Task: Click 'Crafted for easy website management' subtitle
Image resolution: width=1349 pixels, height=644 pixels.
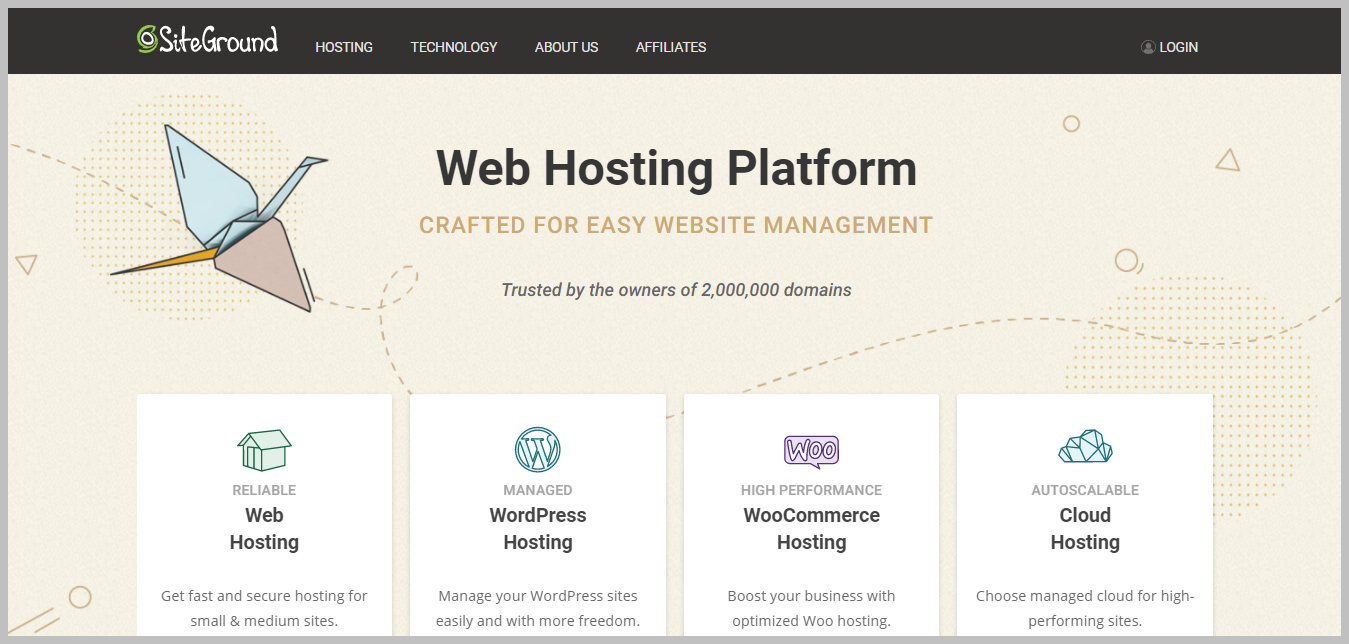Action: click(x=676, y=225)
